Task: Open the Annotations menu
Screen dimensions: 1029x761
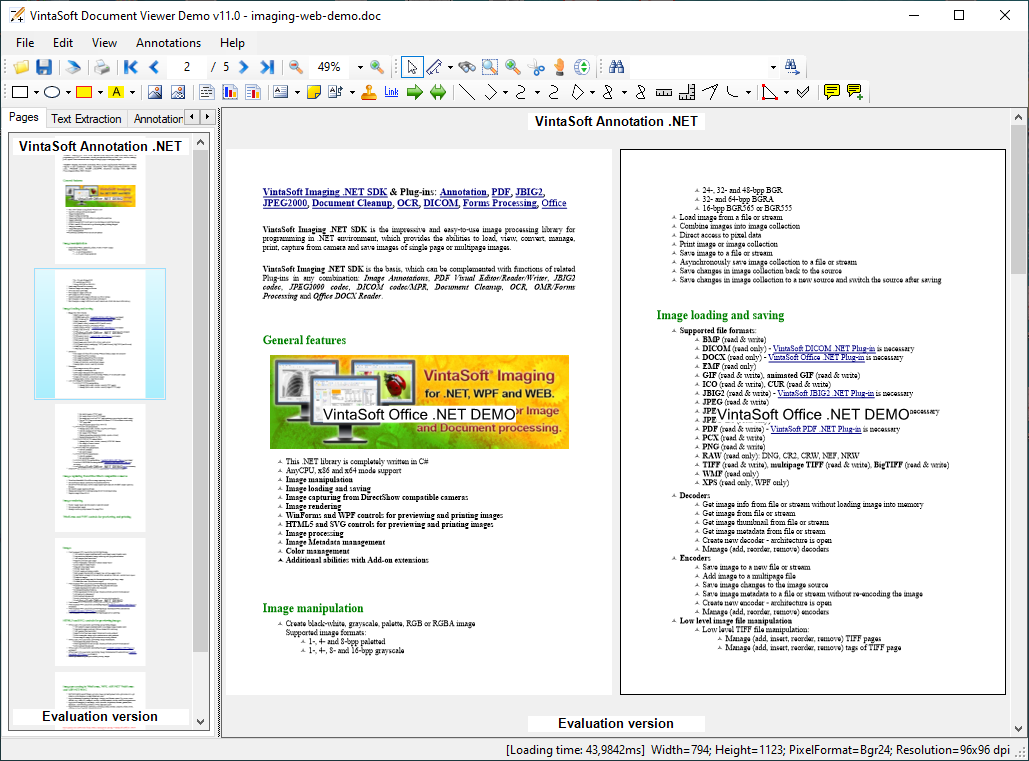Action: pos(168,43)
